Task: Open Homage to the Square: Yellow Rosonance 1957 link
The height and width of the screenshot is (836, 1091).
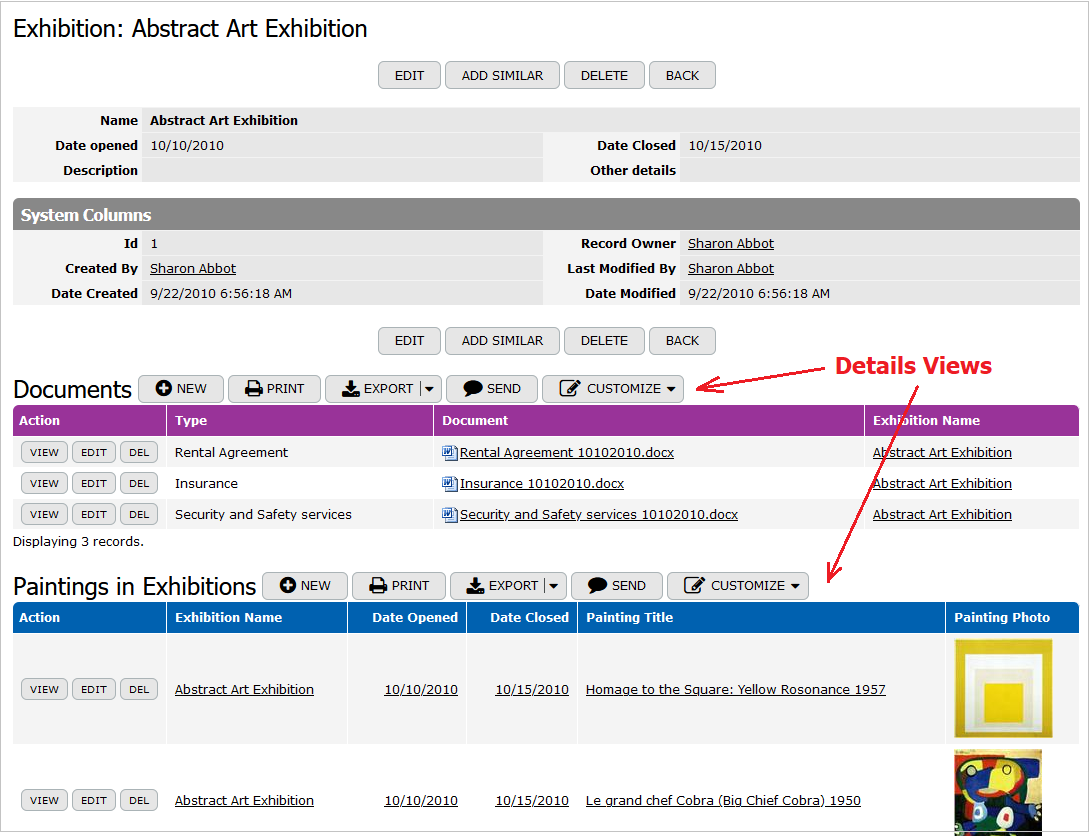Action: [735, 689]
